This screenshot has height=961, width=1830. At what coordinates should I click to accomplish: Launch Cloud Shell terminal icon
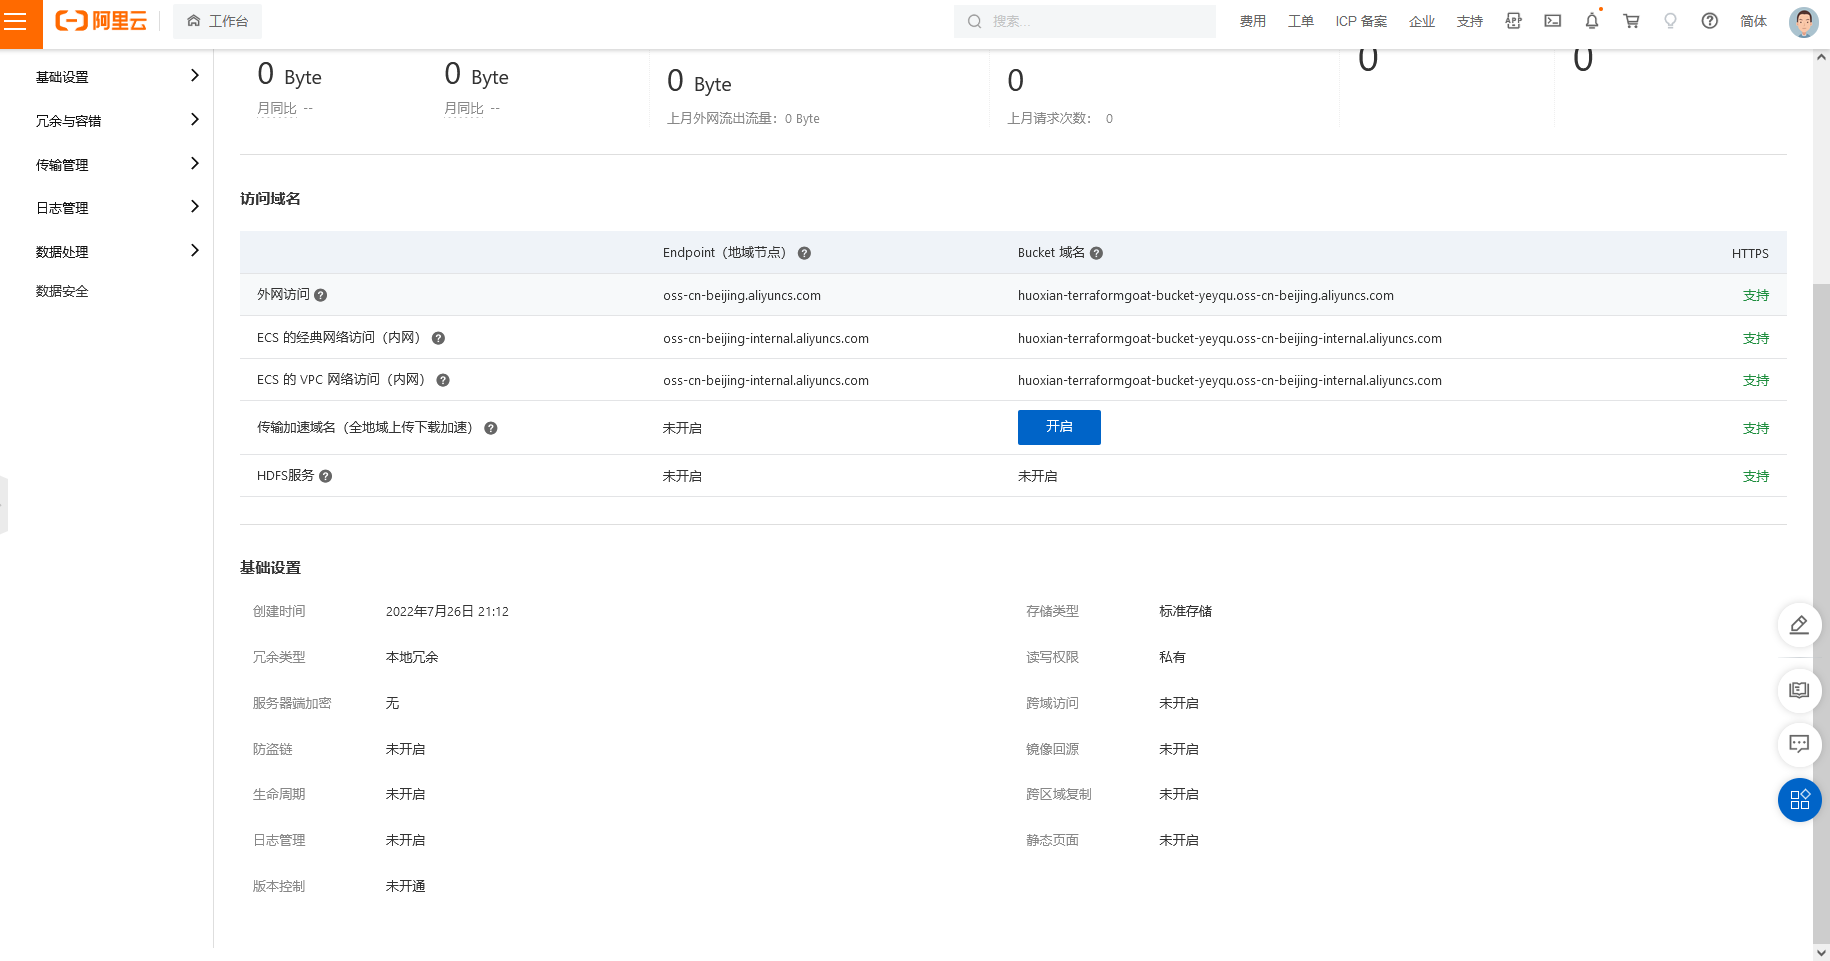[x=1552, y=21]
